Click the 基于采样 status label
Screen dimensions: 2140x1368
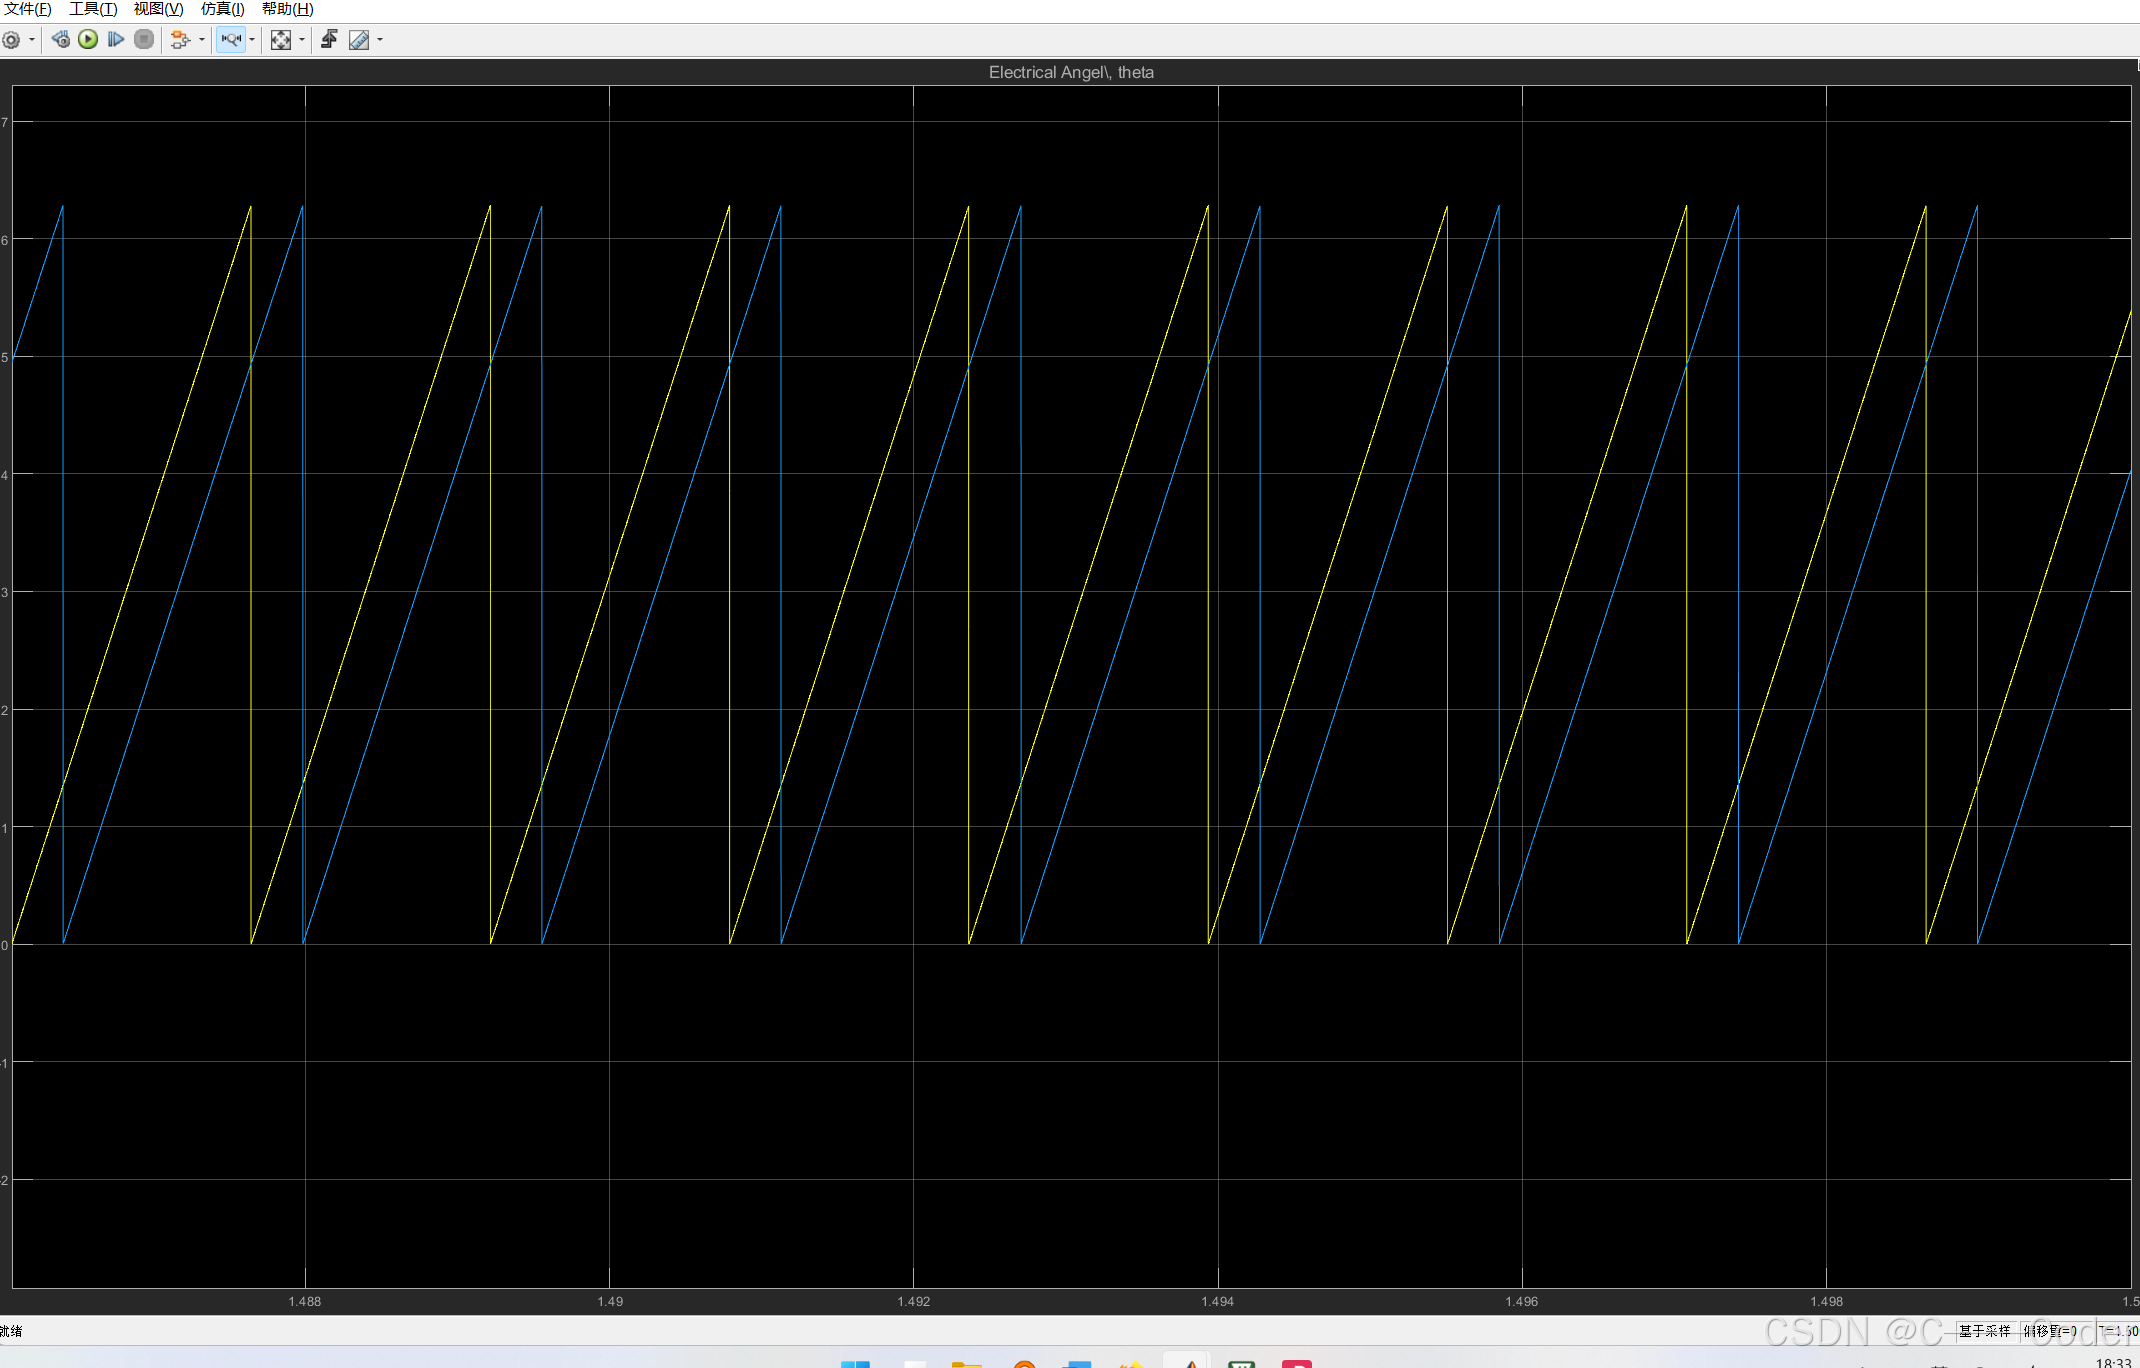[1984, 1331]
